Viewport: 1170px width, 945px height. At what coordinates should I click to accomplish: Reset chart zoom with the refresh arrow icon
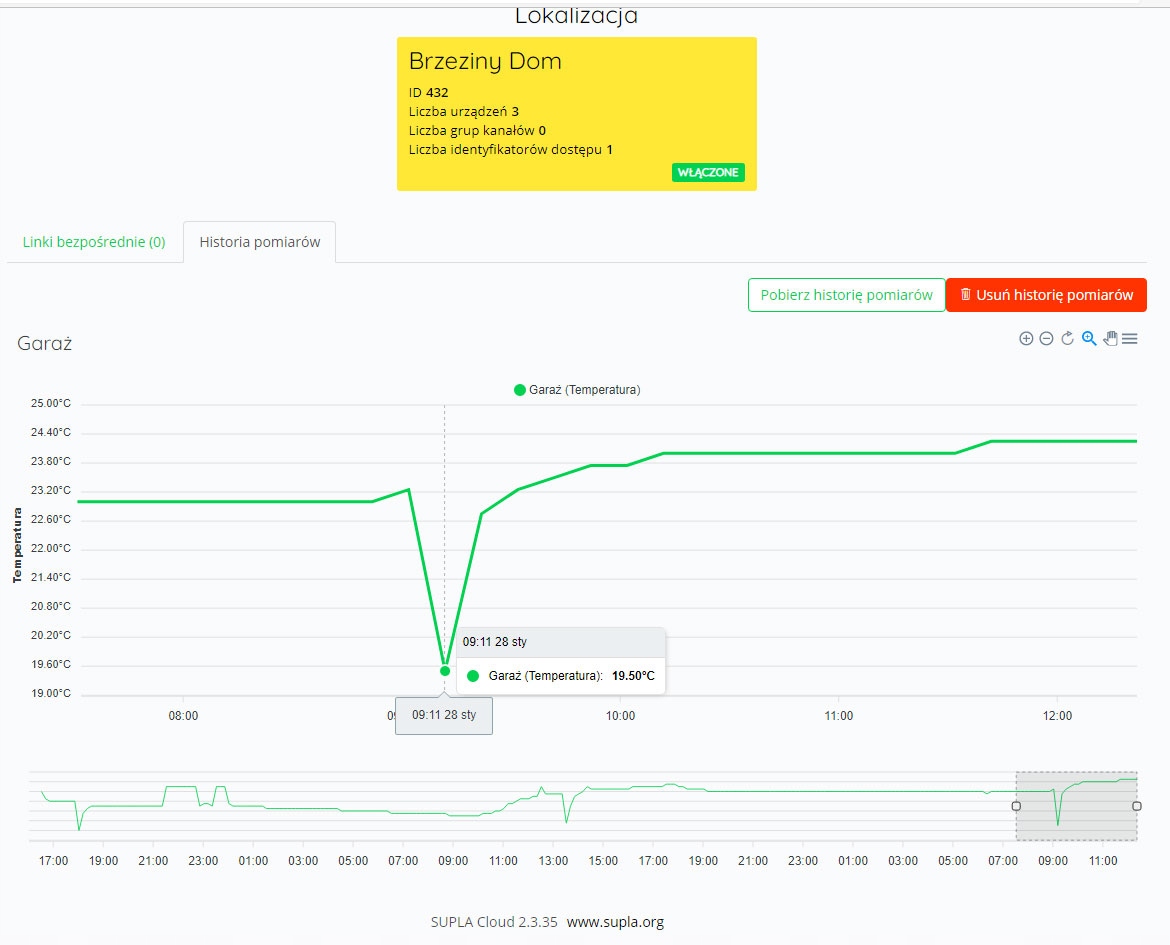[x=1068, y=339]
